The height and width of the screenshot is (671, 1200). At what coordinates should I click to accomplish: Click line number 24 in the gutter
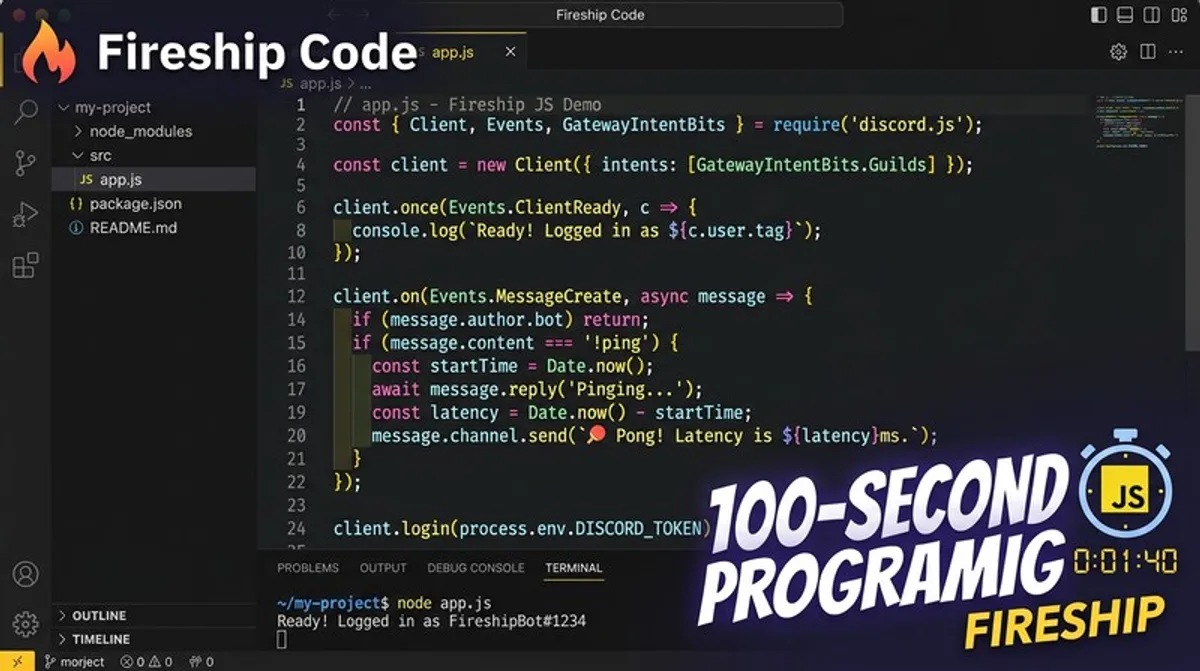click(x=296, y=528)
